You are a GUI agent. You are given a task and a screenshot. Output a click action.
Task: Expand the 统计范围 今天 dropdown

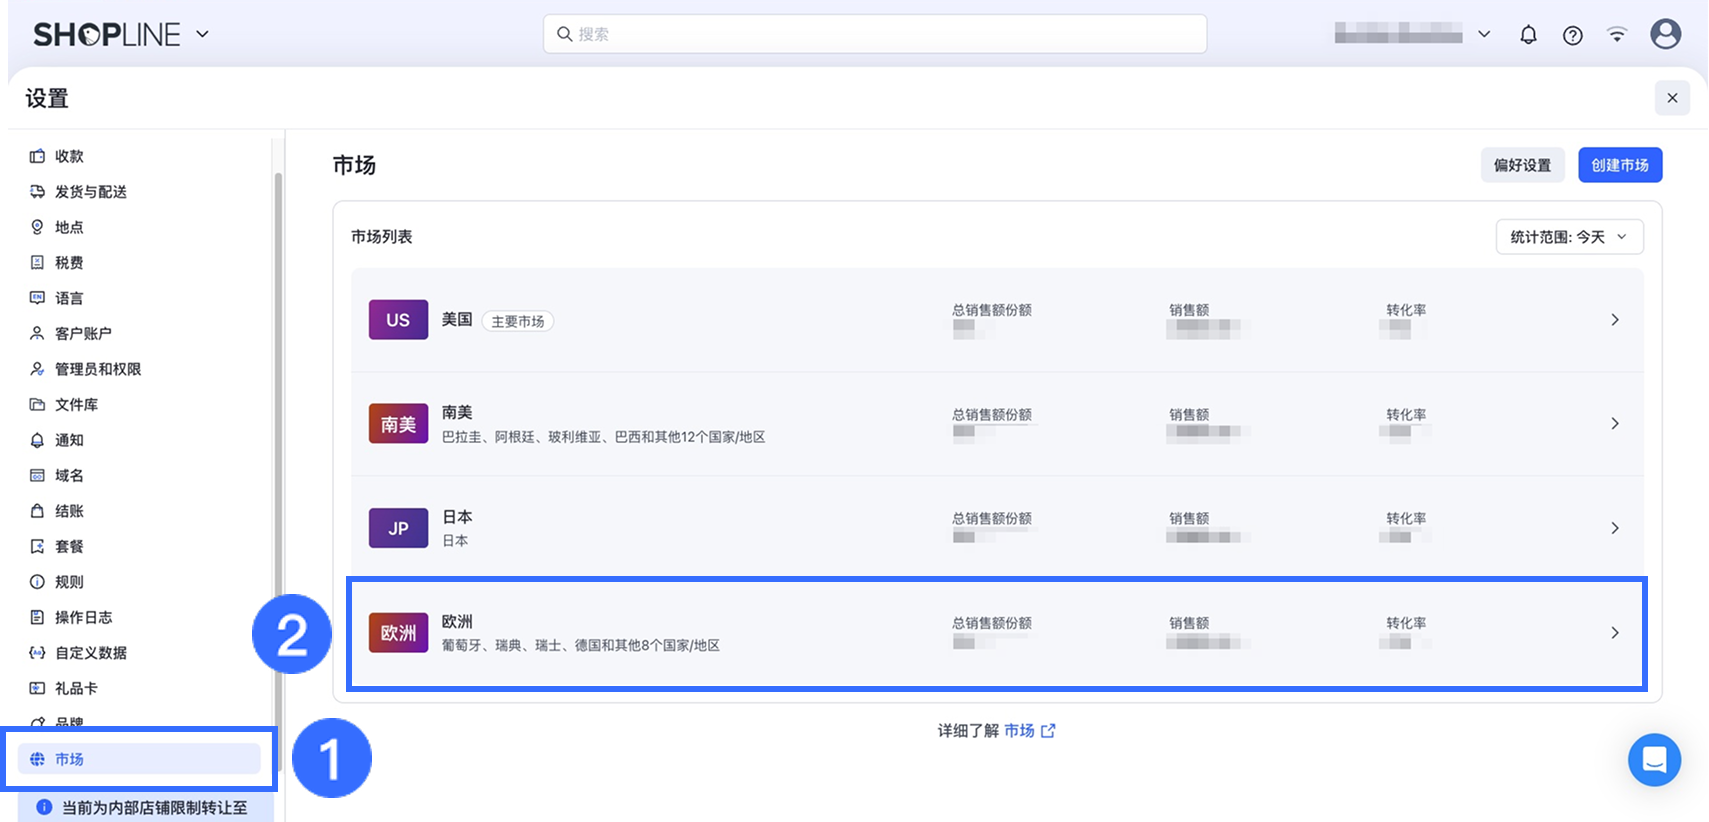(x=1569, y=237)
